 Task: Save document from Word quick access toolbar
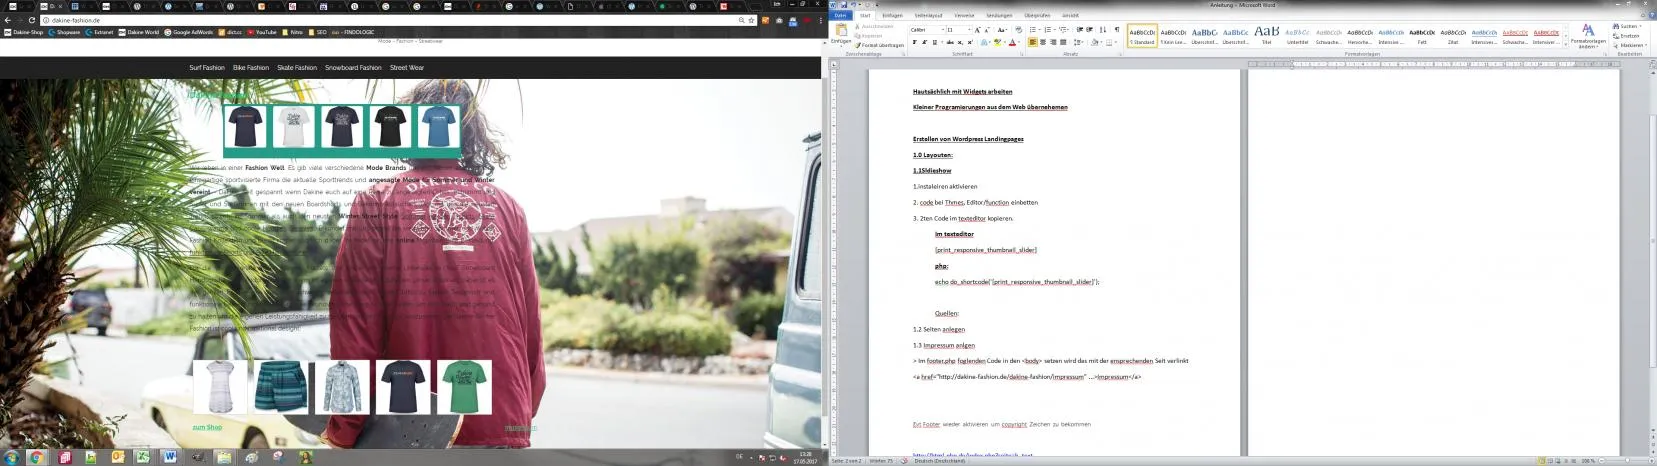pos(844,5)
